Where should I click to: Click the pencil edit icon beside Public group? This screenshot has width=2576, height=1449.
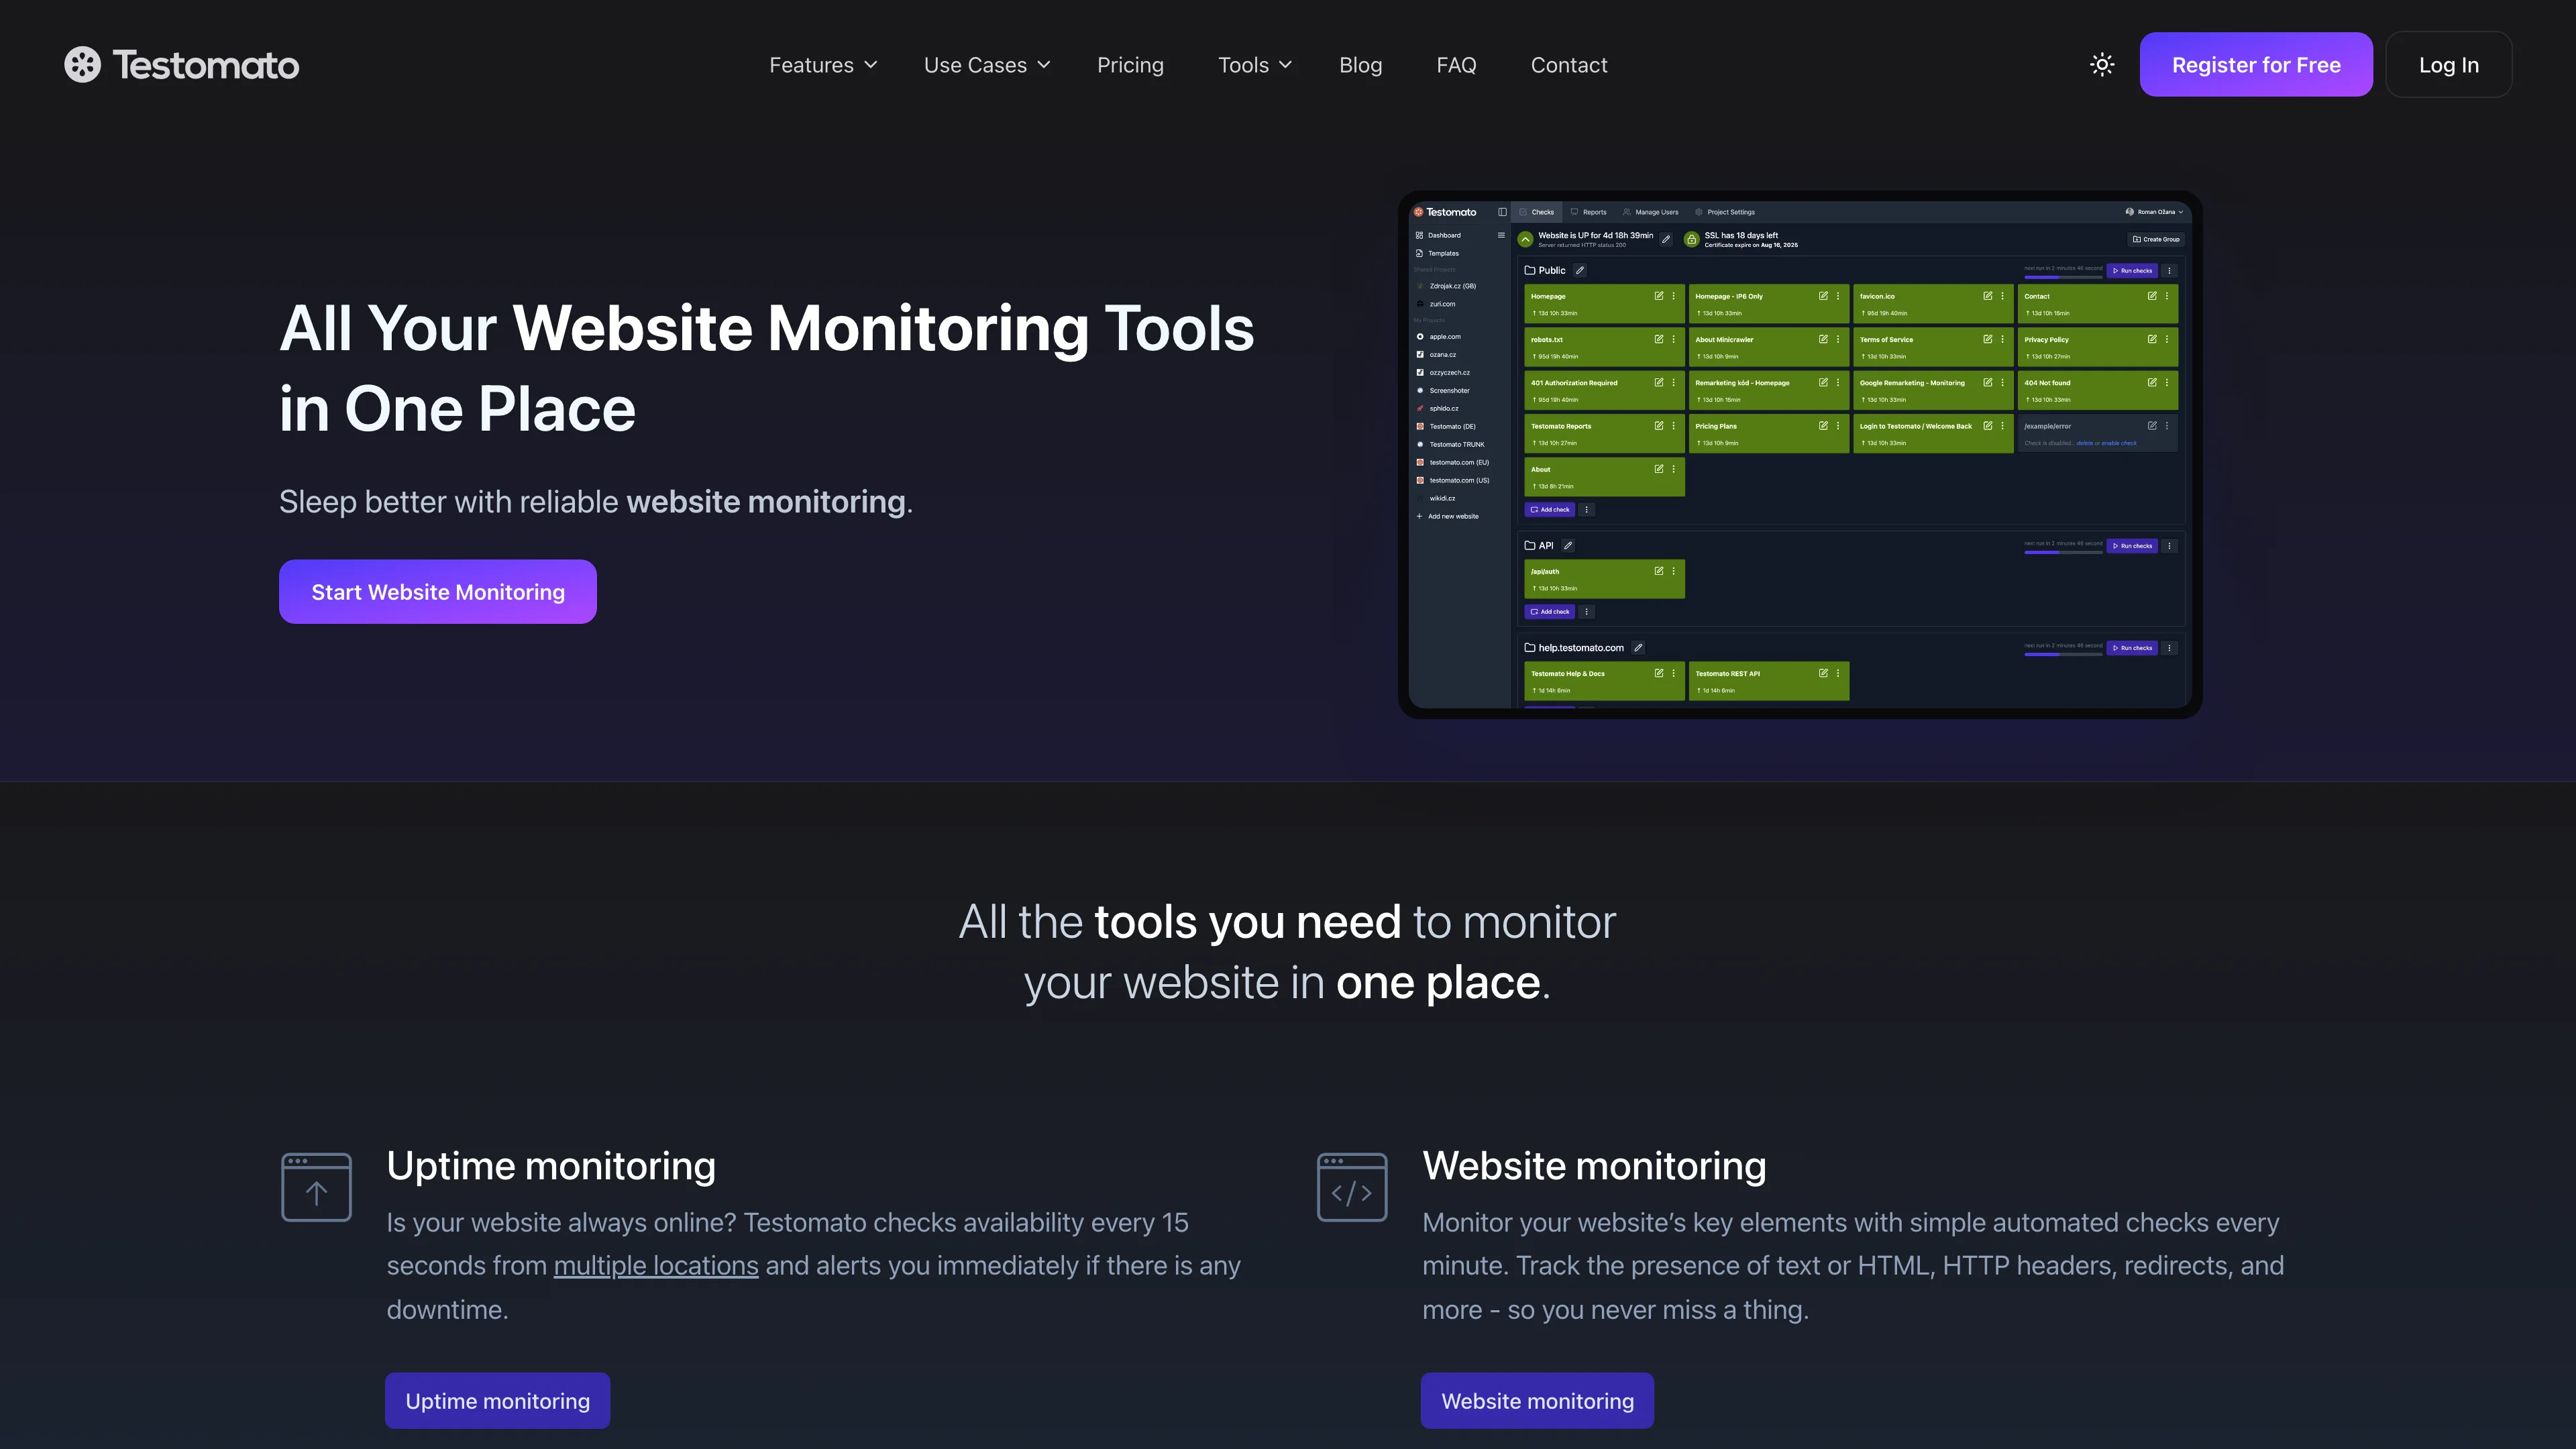1581,271
